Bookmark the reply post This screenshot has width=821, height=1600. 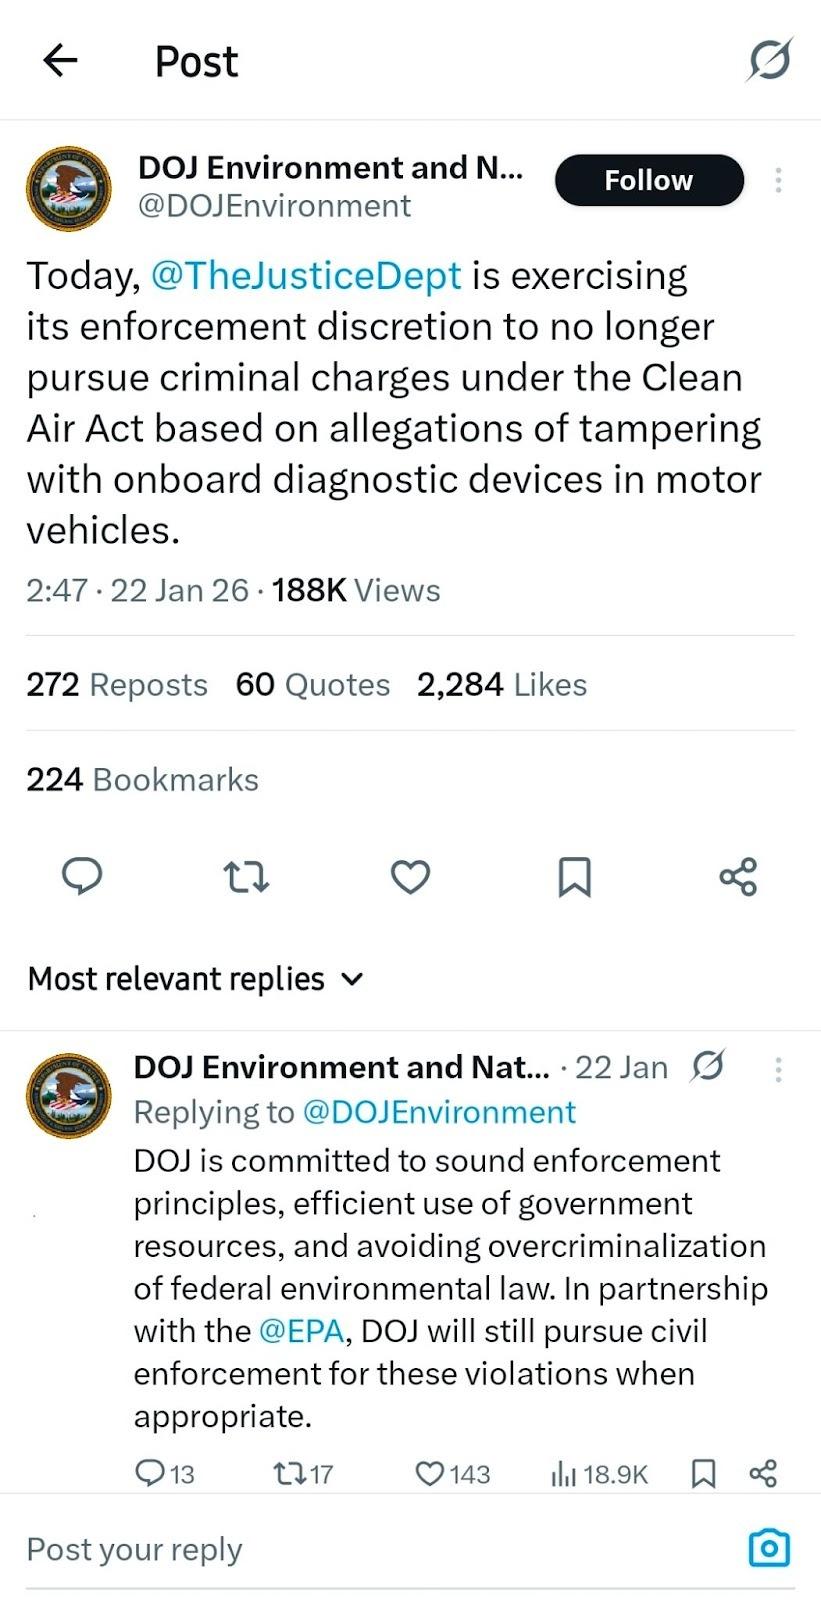[x=703, y=1473]
